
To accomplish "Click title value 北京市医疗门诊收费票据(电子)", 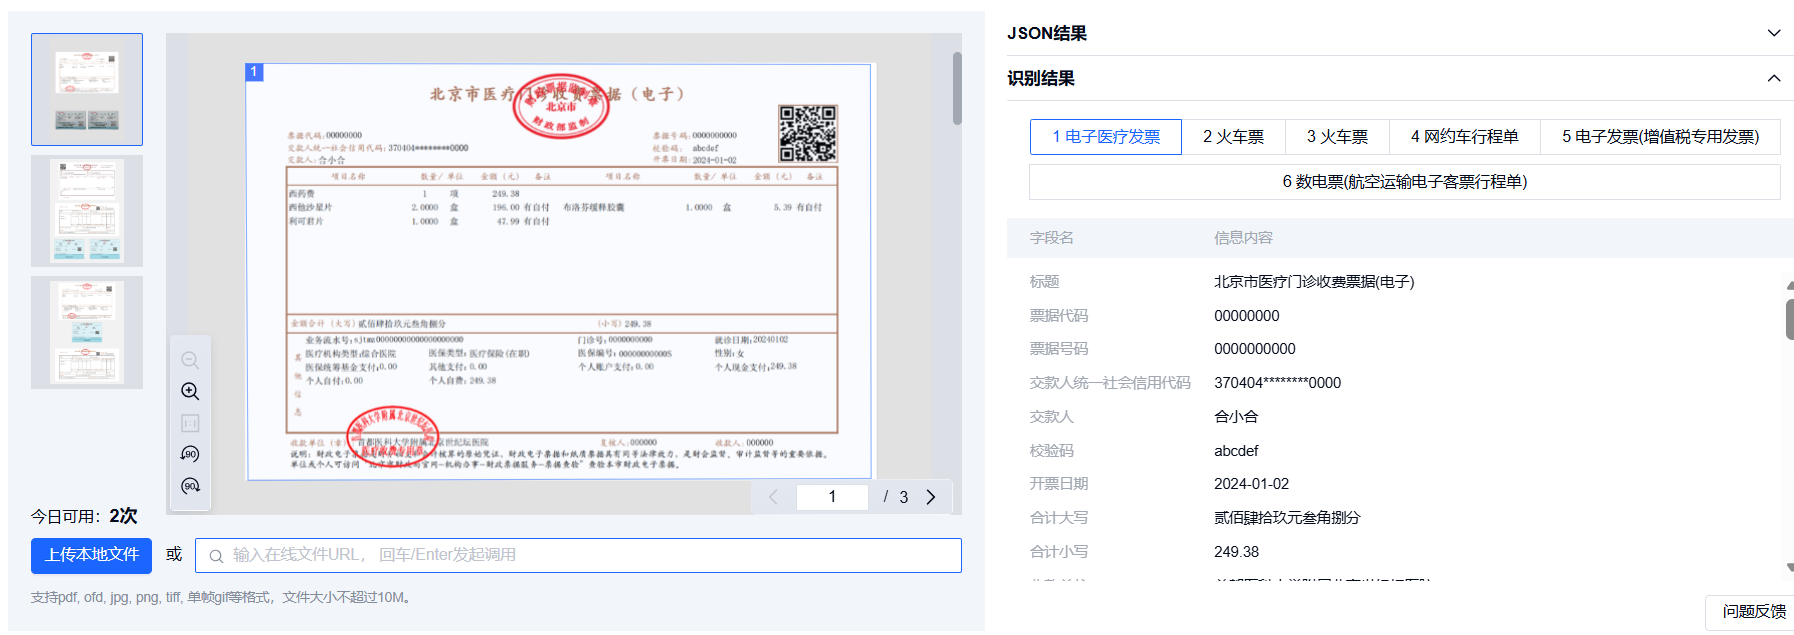I will pyautogui.click(x=1314, y=282).
